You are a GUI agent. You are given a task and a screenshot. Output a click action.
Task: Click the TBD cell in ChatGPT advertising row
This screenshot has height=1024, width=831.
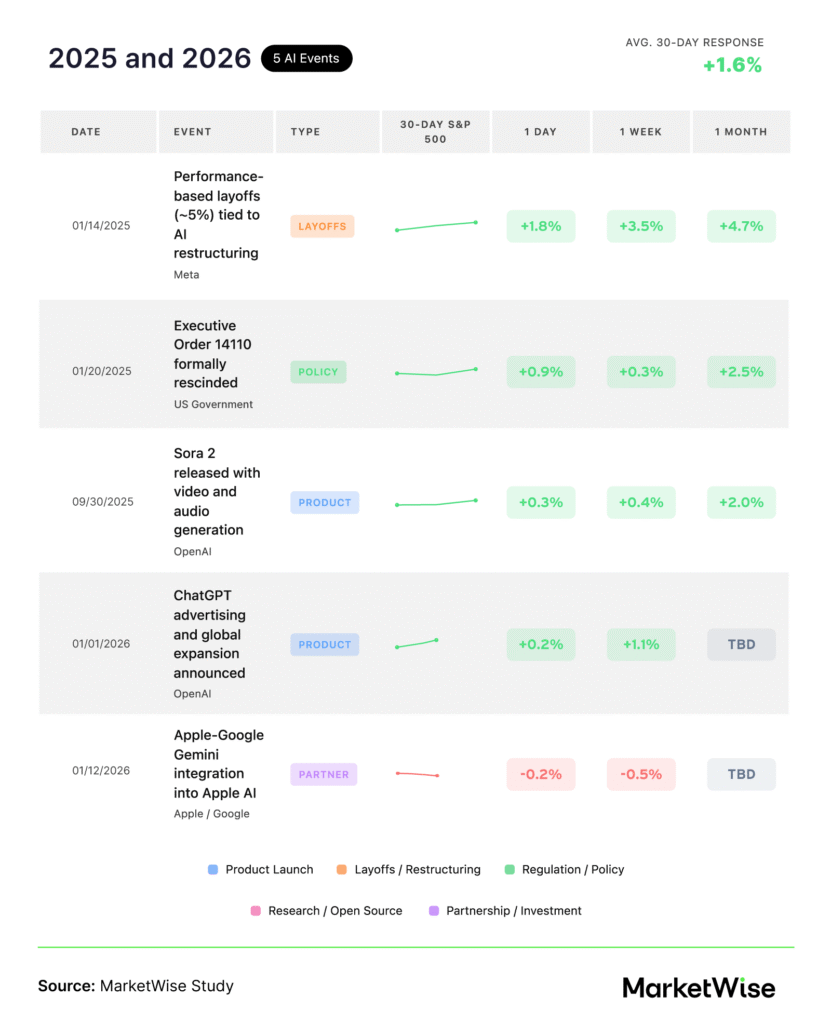[x=741, y=645]
